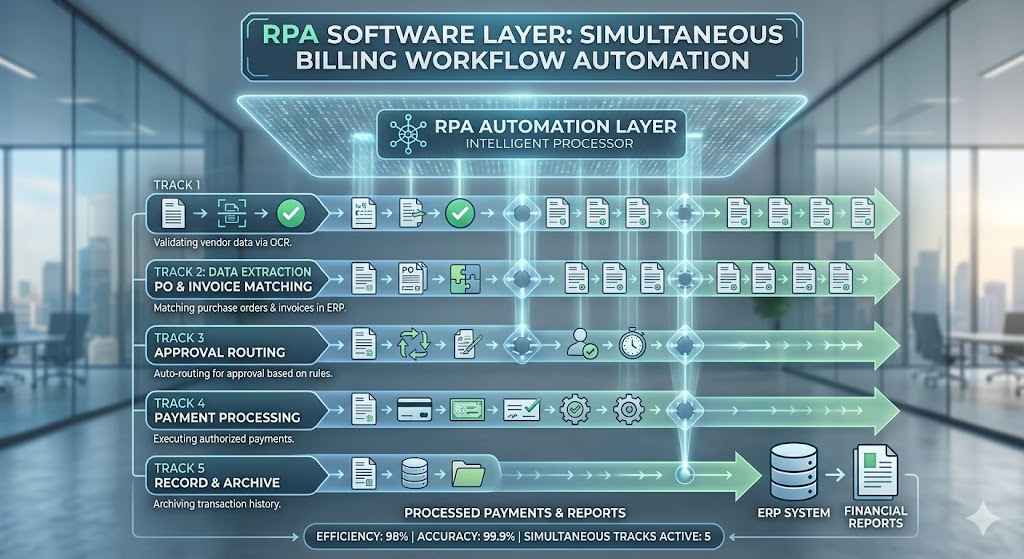Click the 'INTELLIGENT PROCESSOR' subtitle text
Viewport: 1024px width, 559px height.
click(550, 144)
